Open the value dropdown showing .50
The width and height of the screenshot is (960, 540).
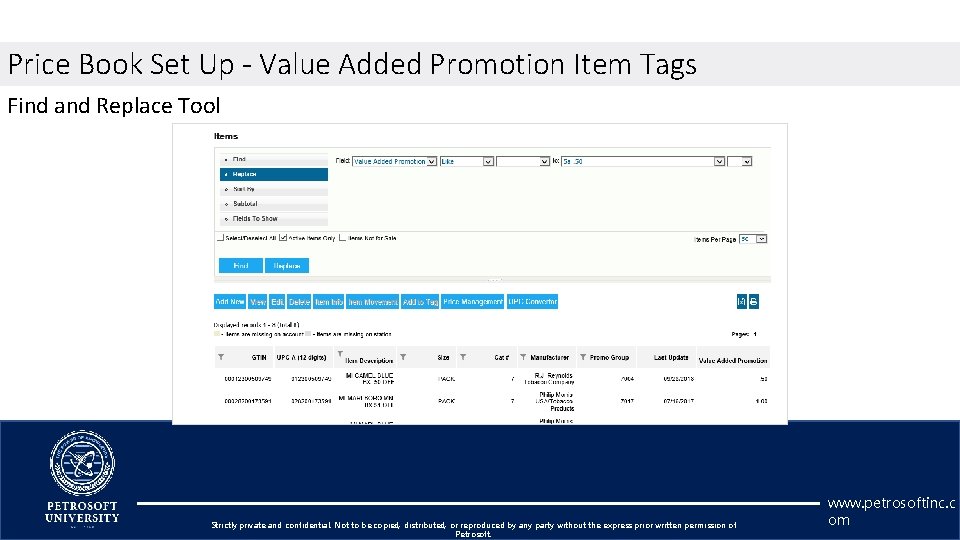(x=643, y=162)
